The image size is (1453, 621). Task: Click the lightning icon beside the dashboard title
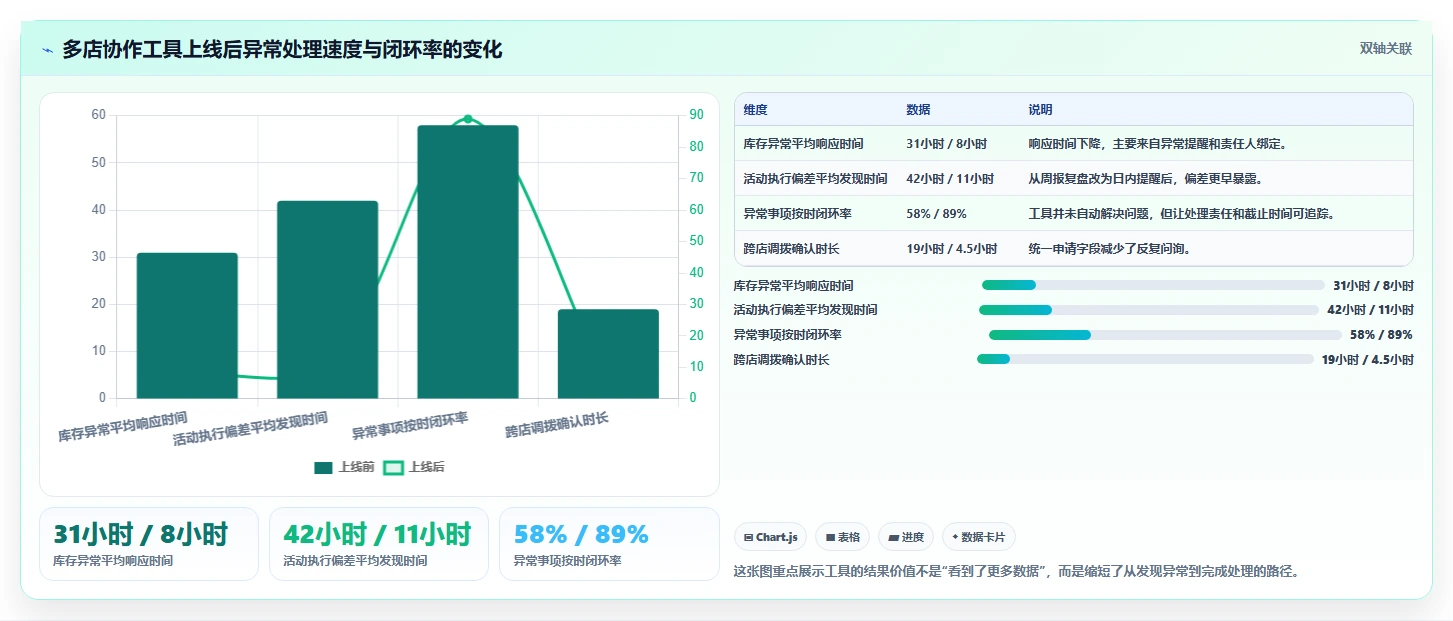point(47,50)
